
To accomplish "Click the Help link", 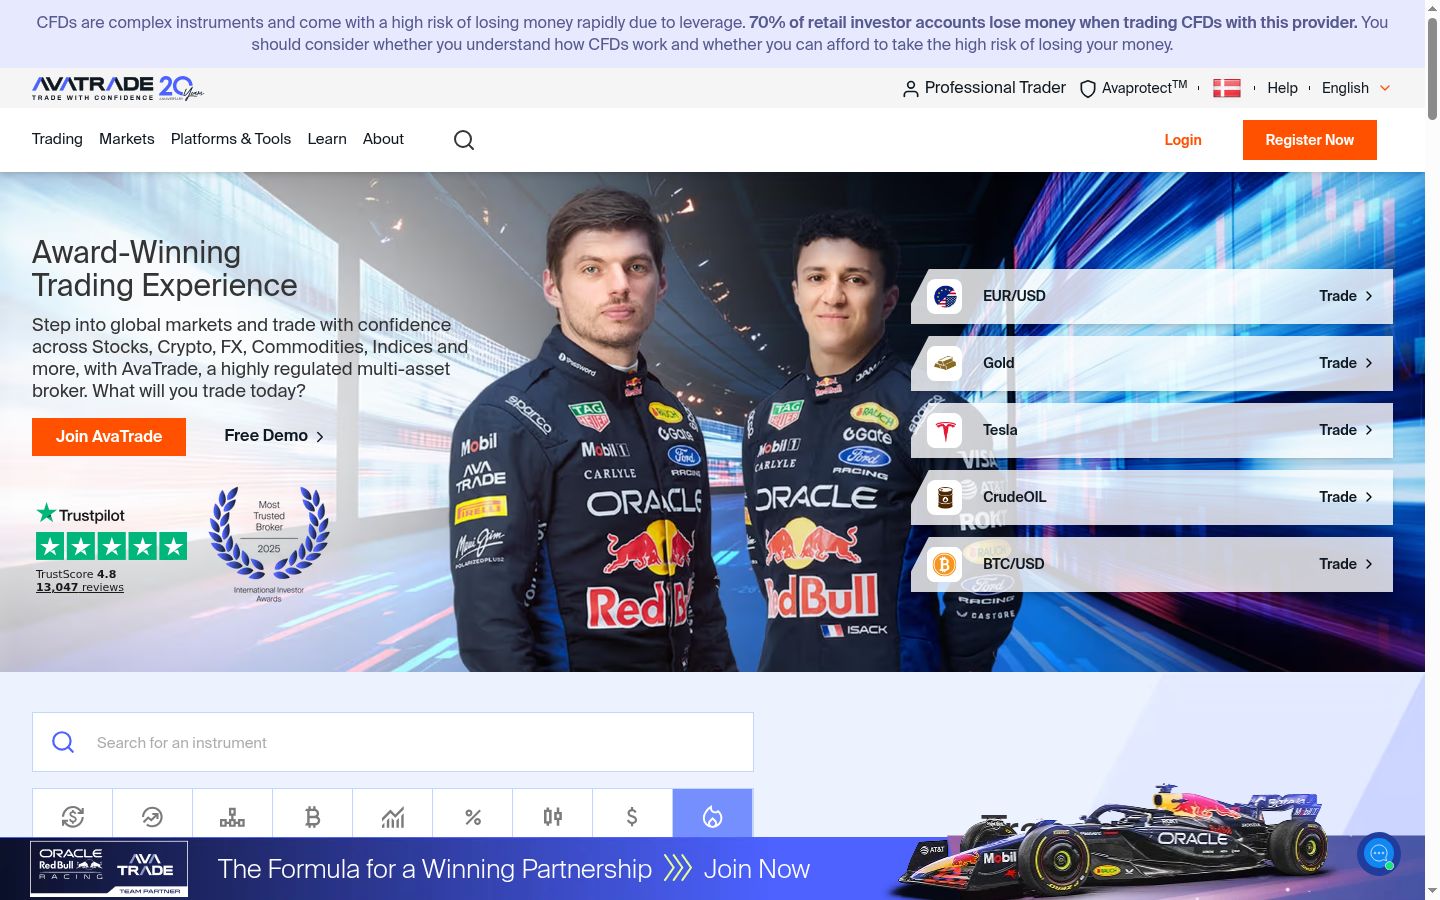I will coord(1282,88).
